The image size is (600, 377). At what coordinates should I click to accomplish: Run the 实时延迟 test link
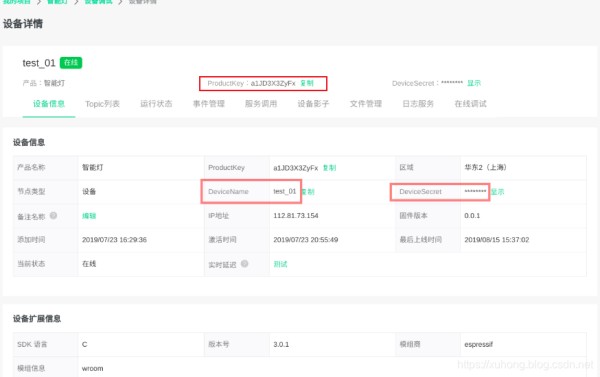(x=280, y=264)
